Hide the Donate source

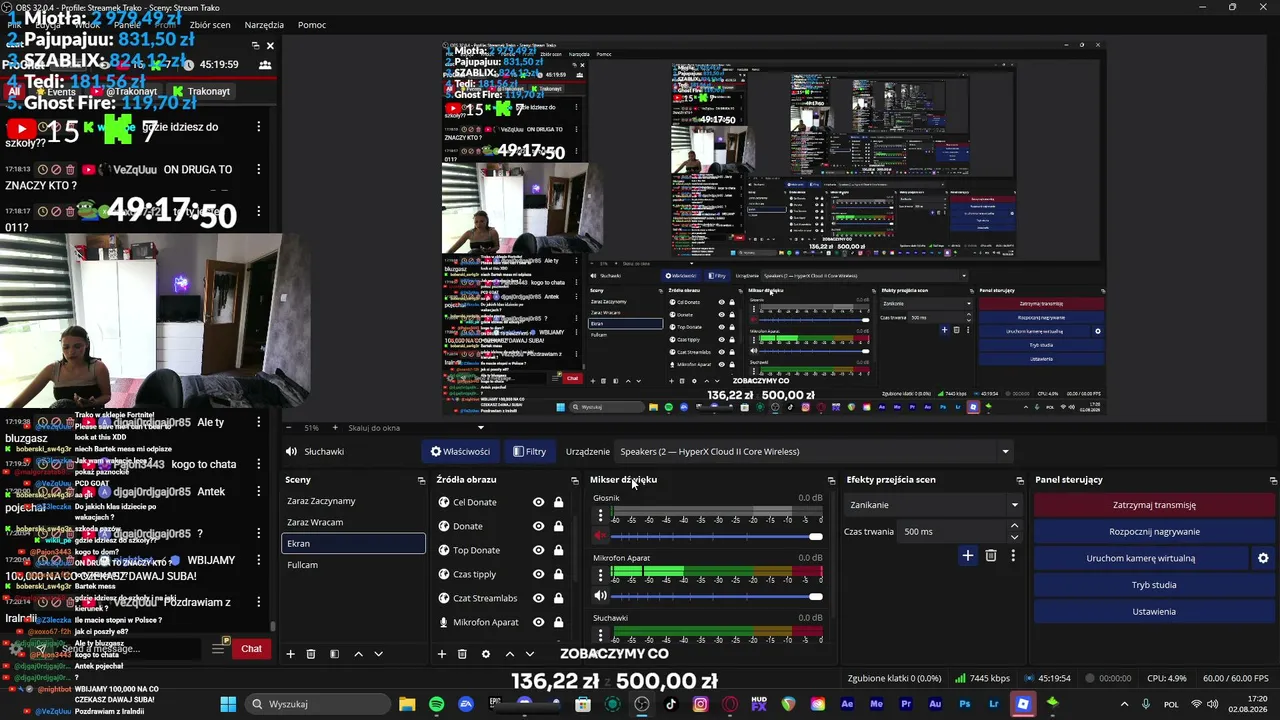click(x=538, y=526)
